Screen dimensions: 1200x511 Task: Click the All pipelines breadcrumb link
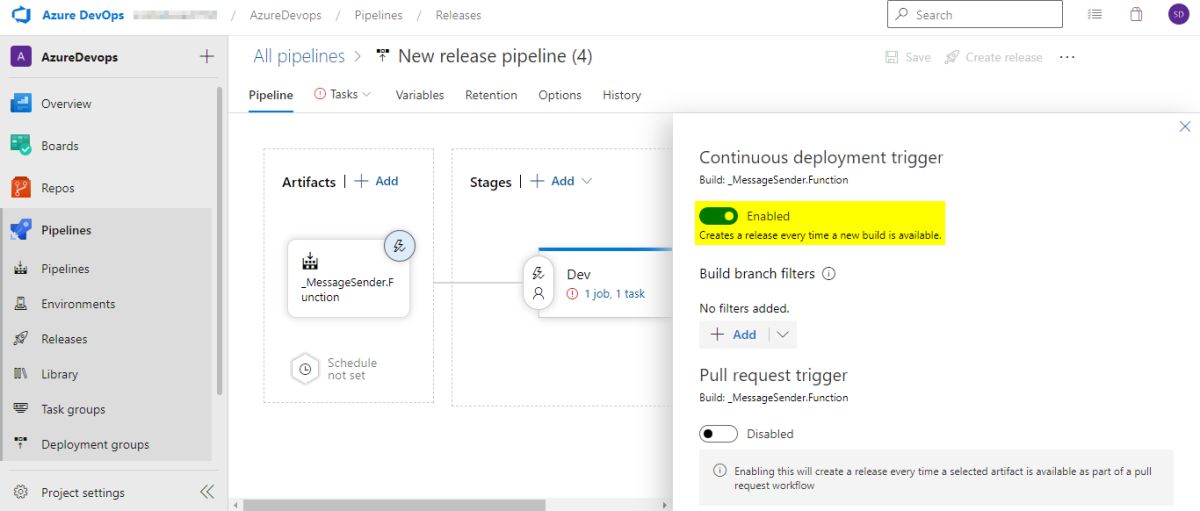(299, 56)
